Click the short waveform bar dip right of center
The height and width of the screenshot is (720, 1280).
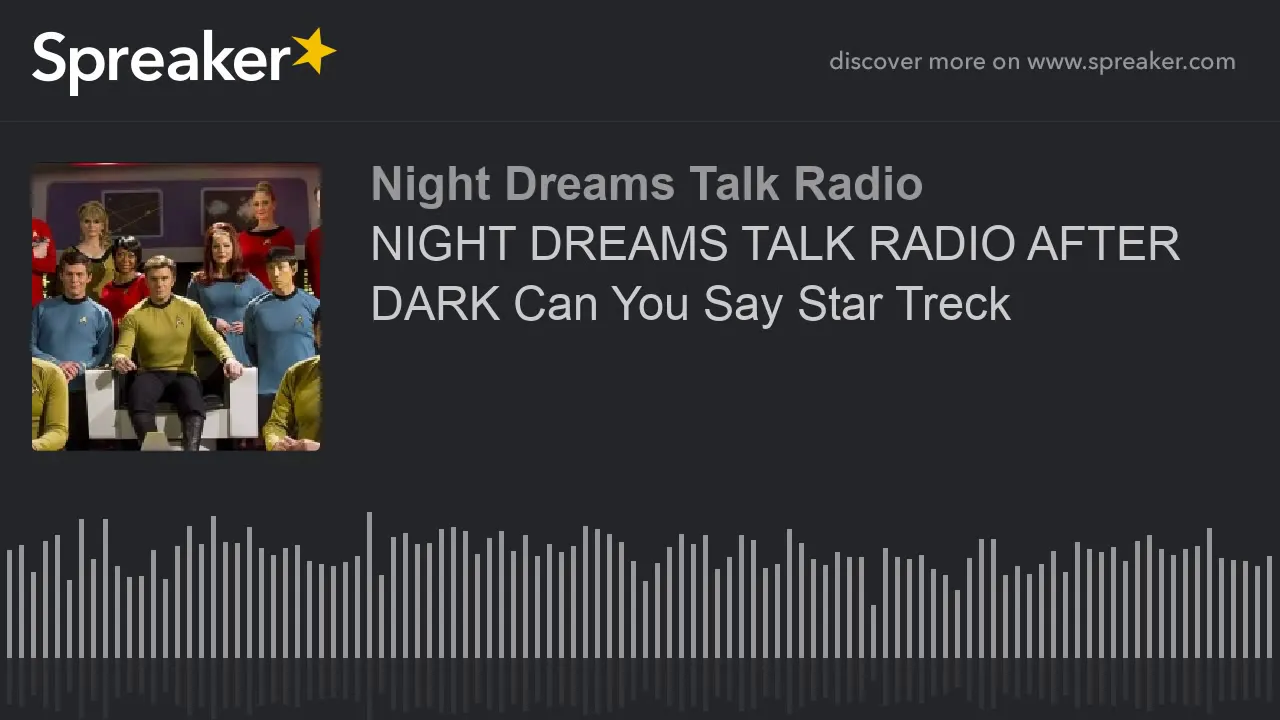click(x=873, y=631)
